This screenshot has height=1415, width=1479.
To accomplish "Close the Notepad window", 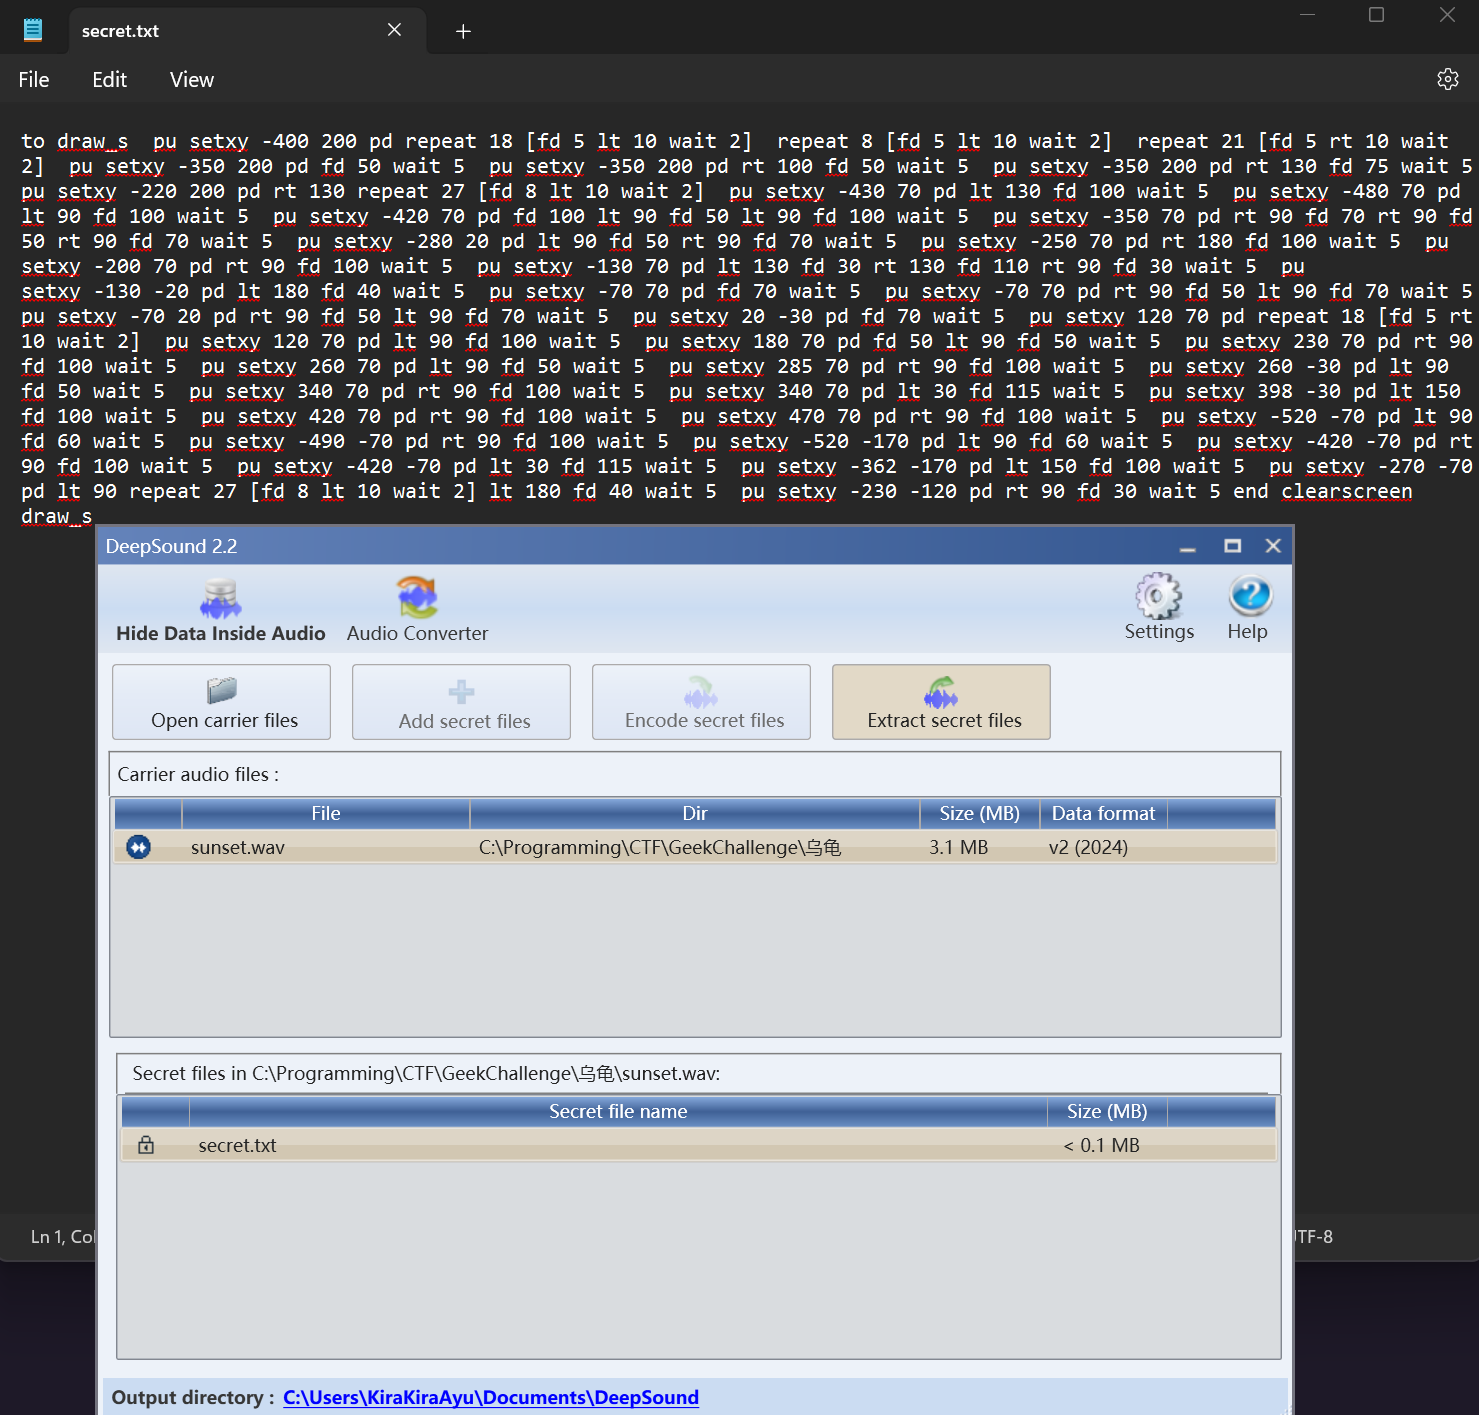I will [x=1447, y=15].
